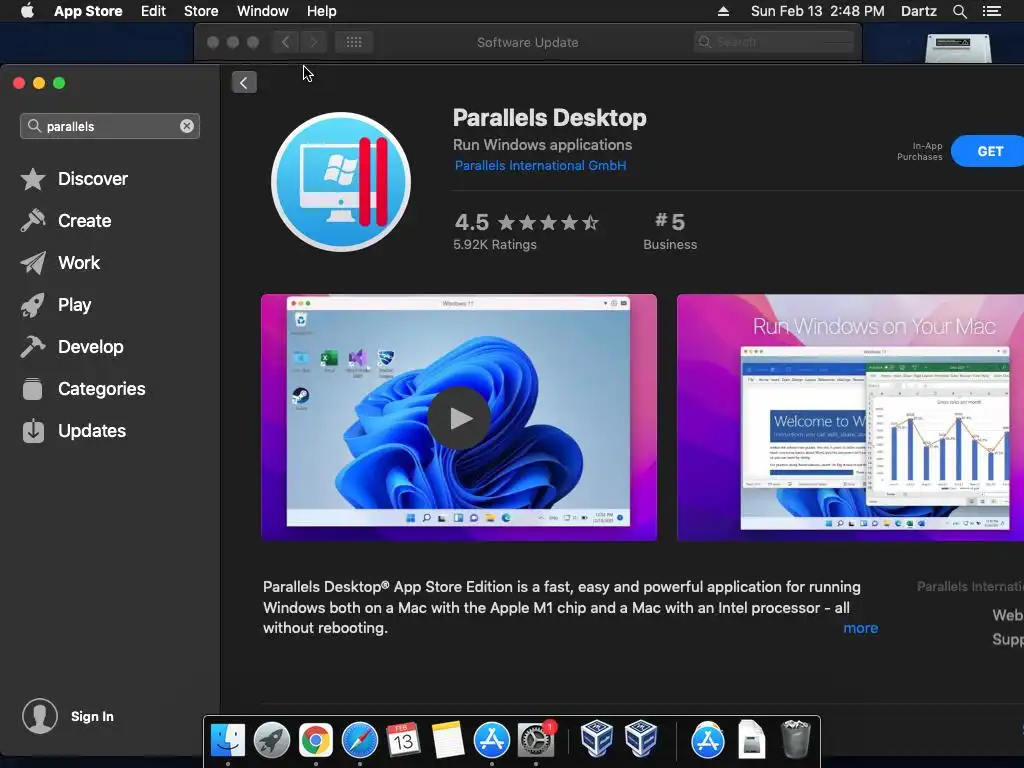The width and height of the screenshot is (1024, 768).
Task: Open the Play section
Action: 56,305
